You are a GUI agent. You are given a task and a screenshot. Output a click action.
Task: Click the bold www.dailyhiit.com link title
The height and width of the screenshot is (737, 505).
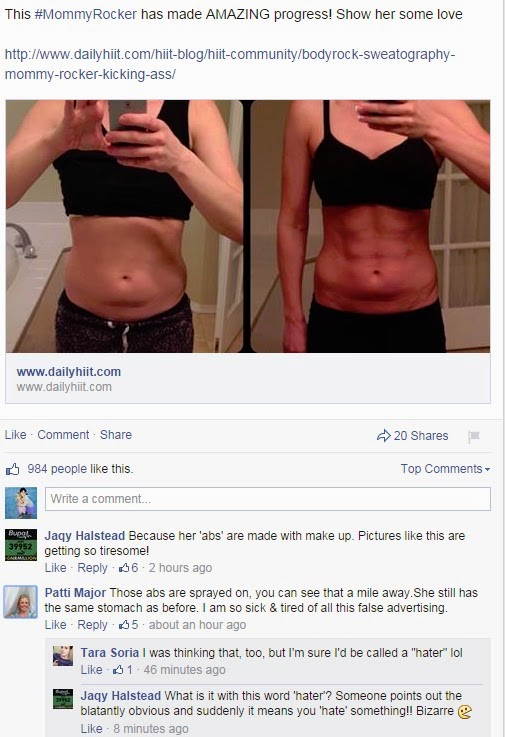click(x=69, y=372)
